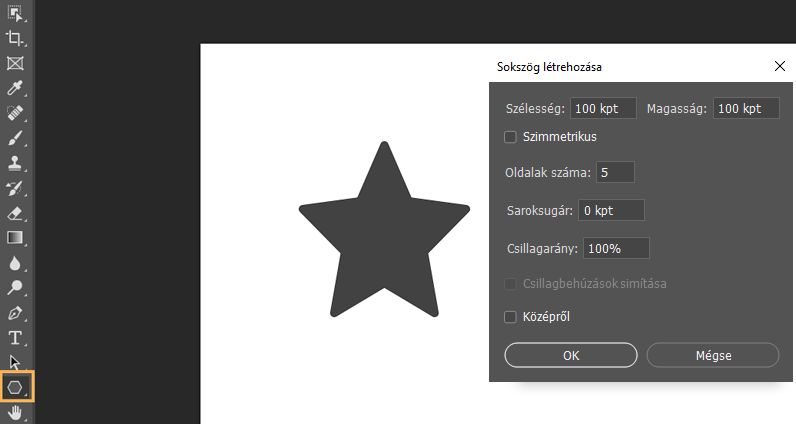Click the Sokszög létrehozása title text
796x424 pixels.
point(549,67)
